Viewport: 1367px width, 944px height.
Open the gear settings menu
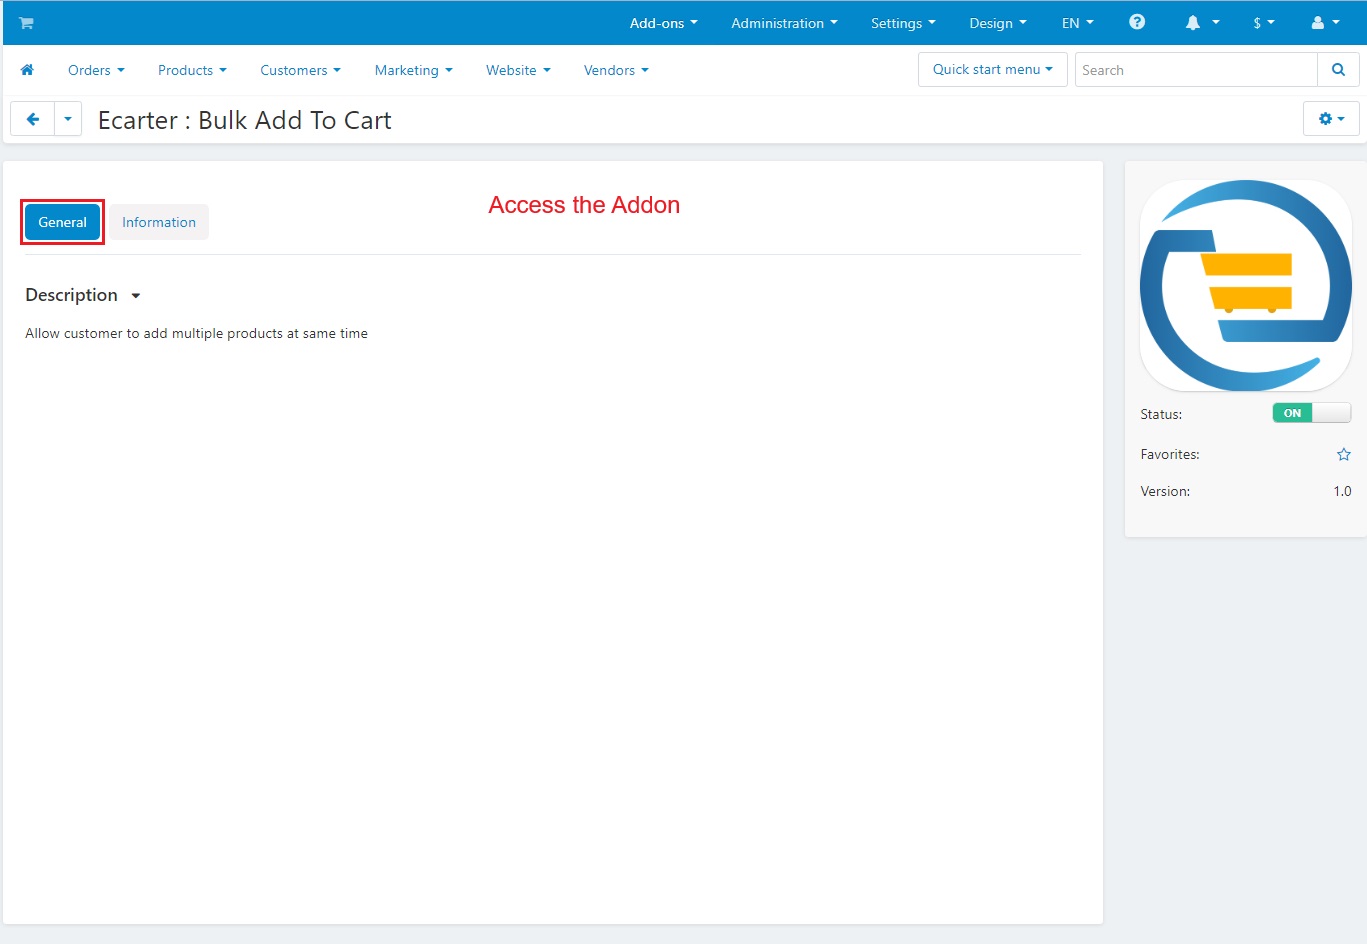(x=1331, y=118)
